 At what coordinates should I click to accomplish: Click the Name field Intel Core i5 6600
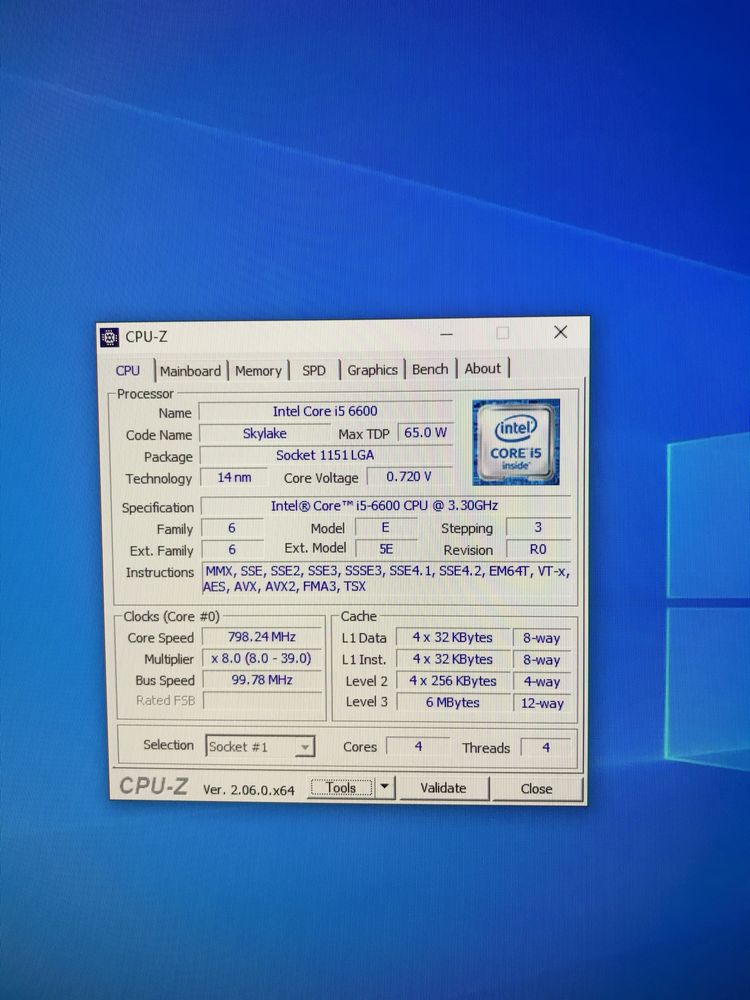325,411
